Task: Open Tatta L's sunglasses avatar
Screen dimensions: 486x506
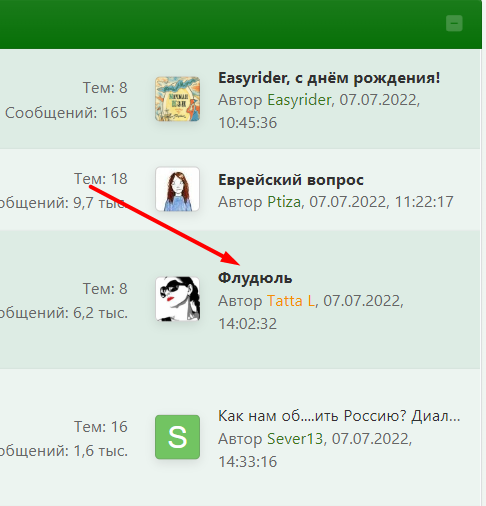Action: tap(177, 299)
